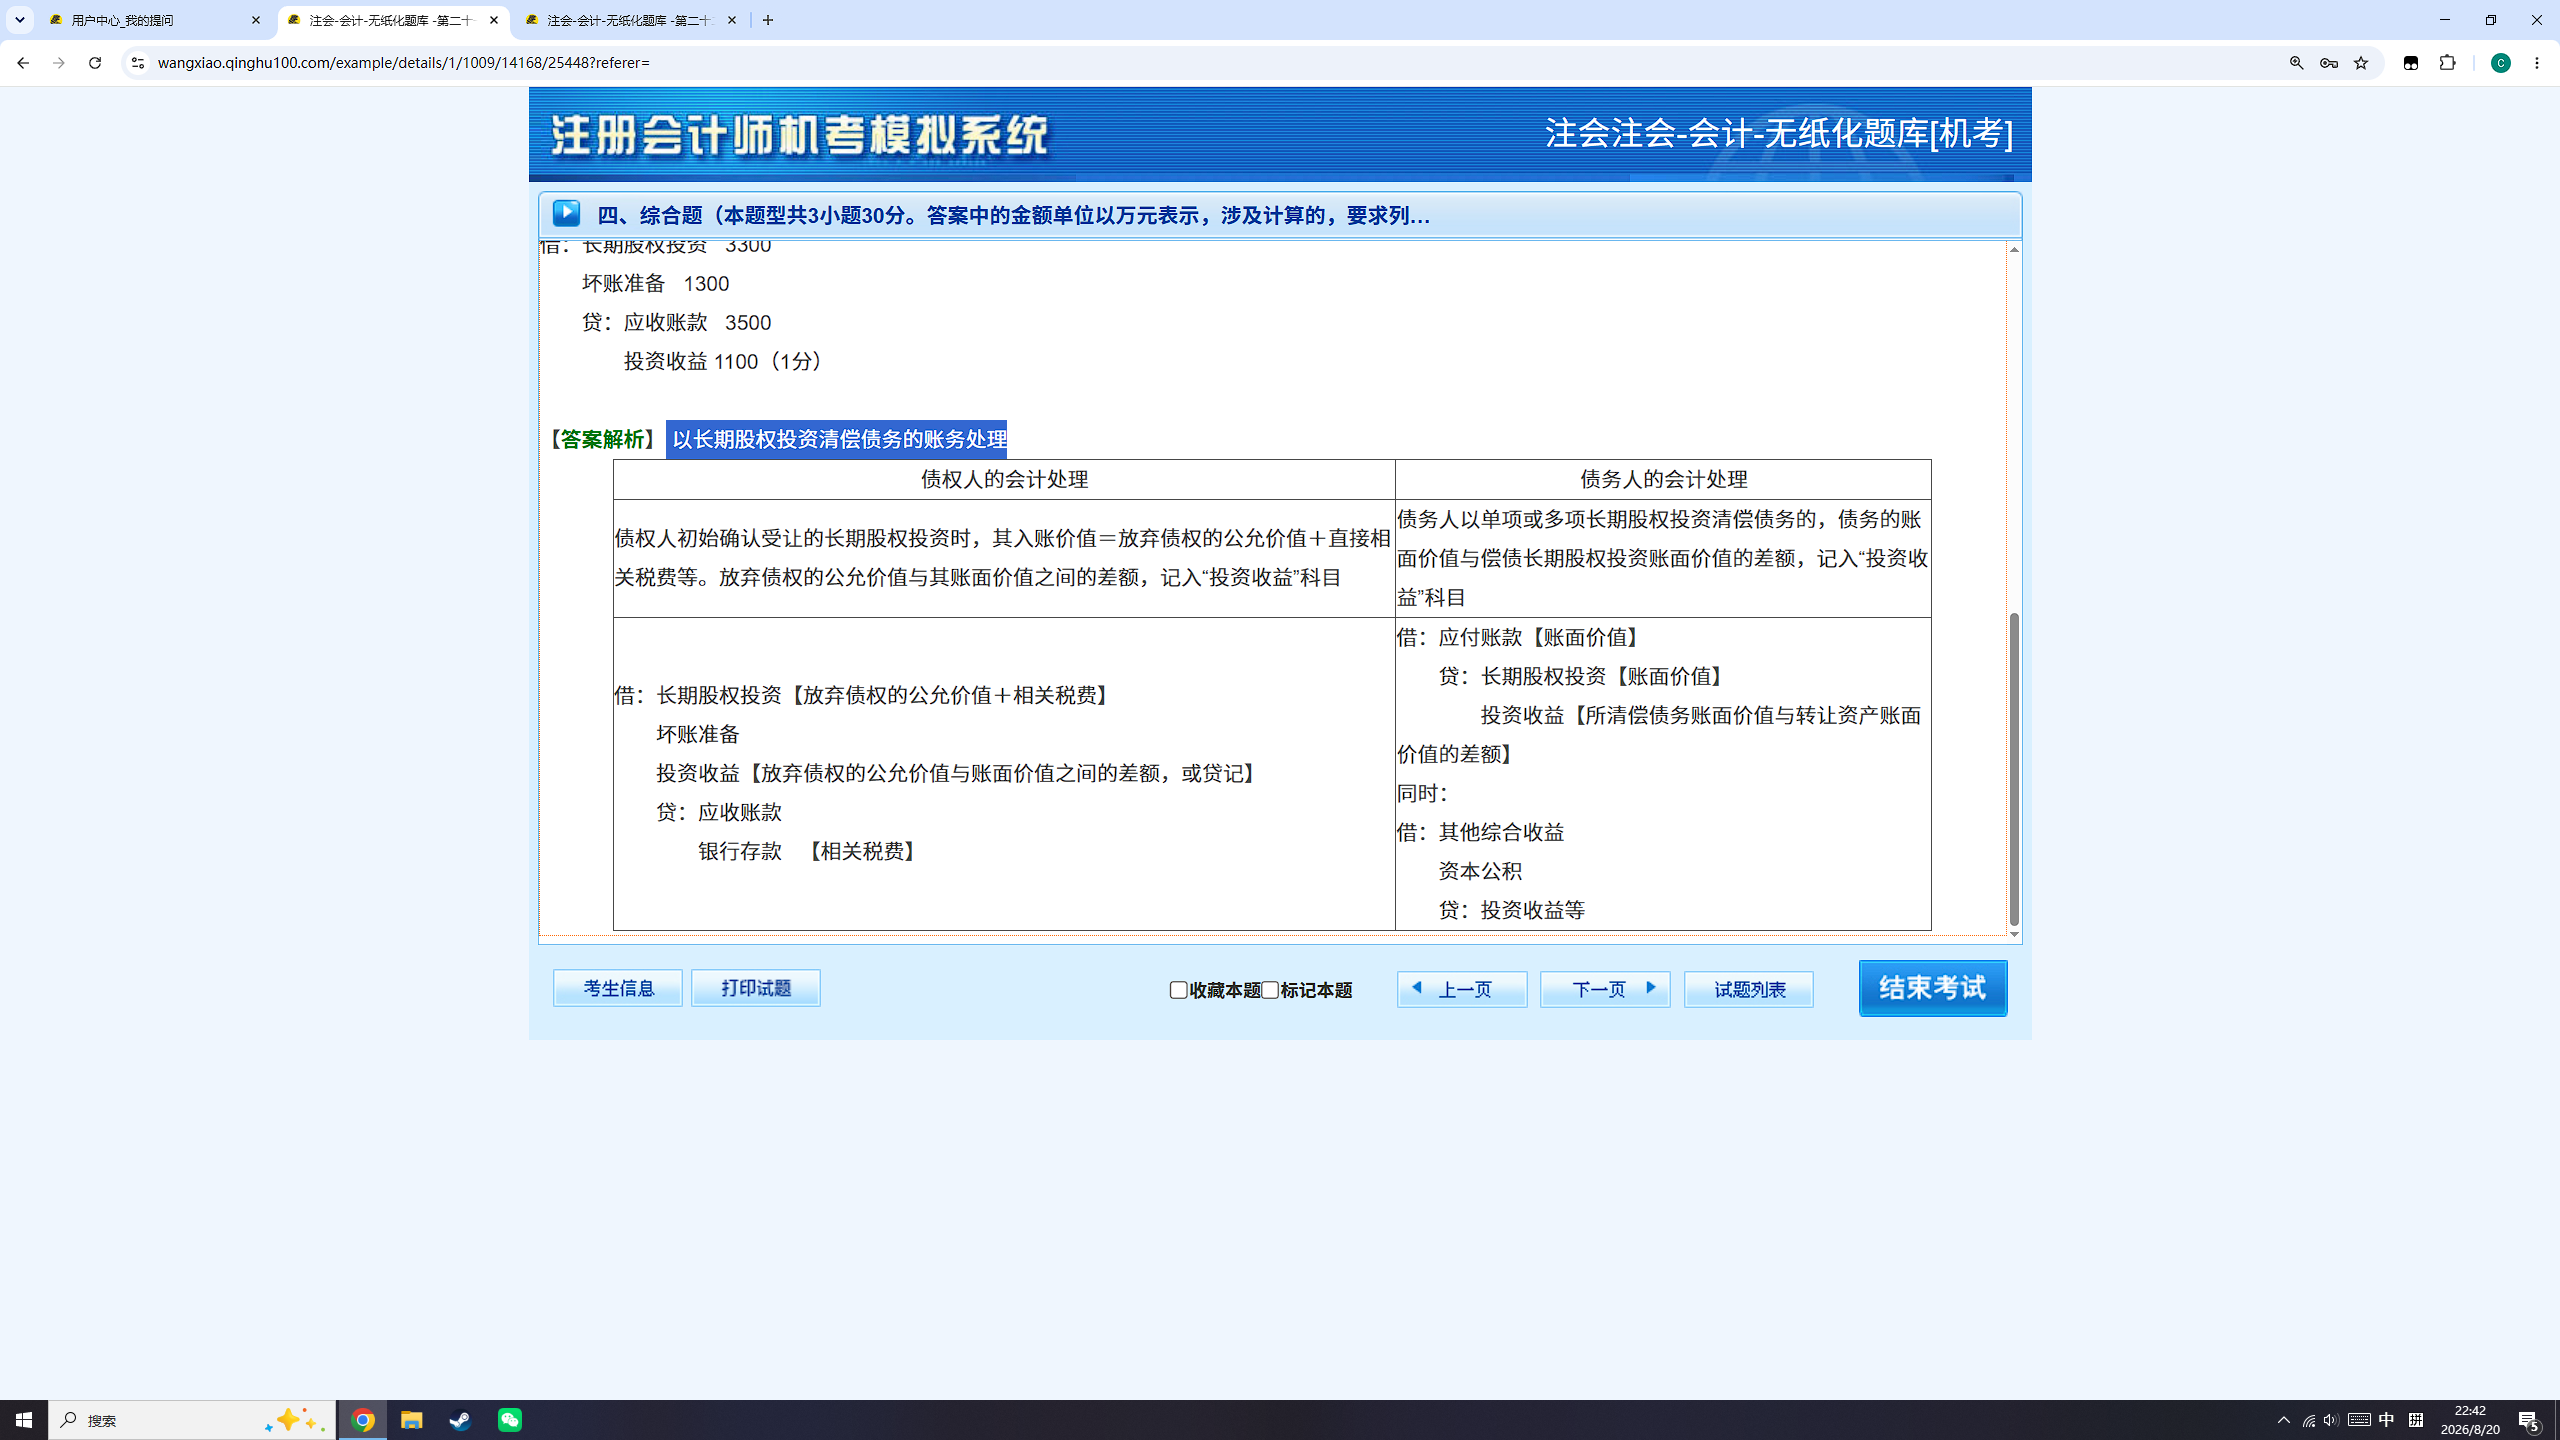Click the touch keyboard tray icon
The image size is (2560, 1440).
pos(2359,1420)
